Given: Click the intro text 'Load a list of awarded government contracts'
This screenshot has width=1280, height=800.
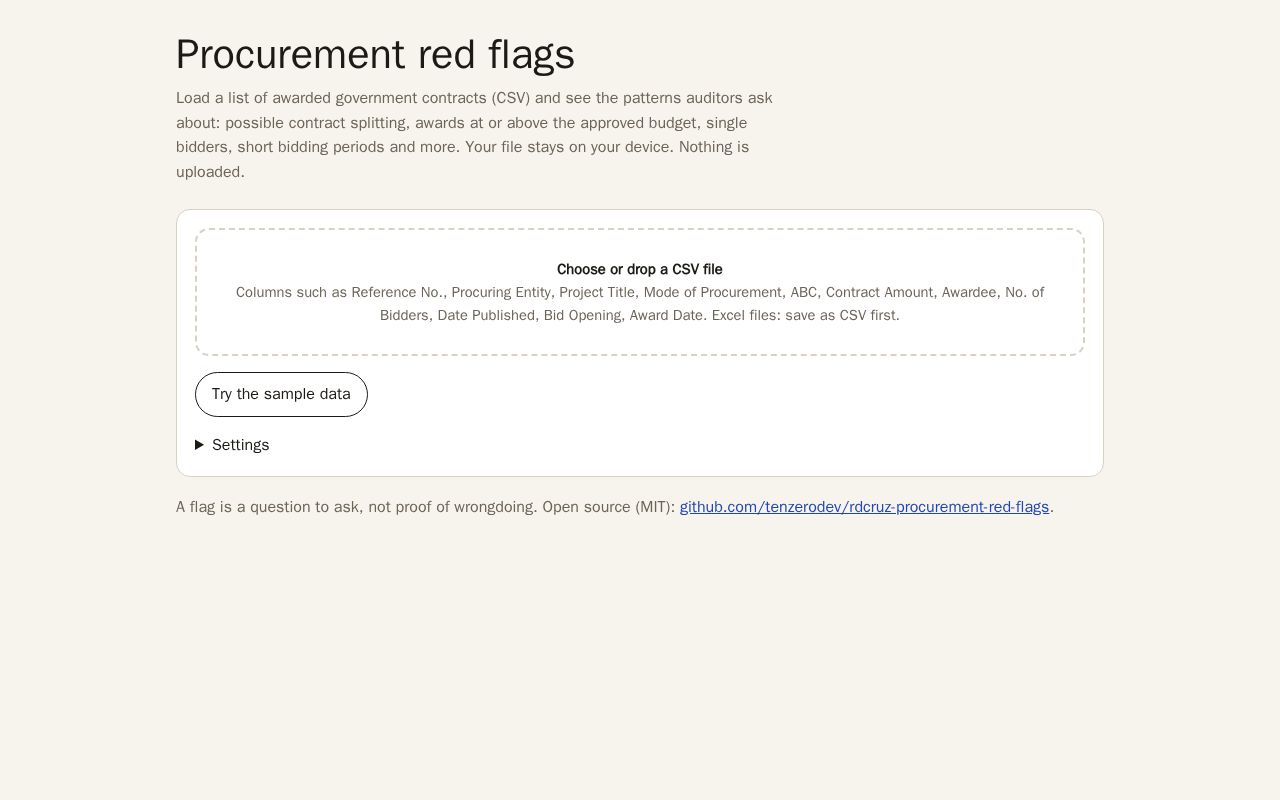Looking at the screenshot, I should (x=331, y=98).
